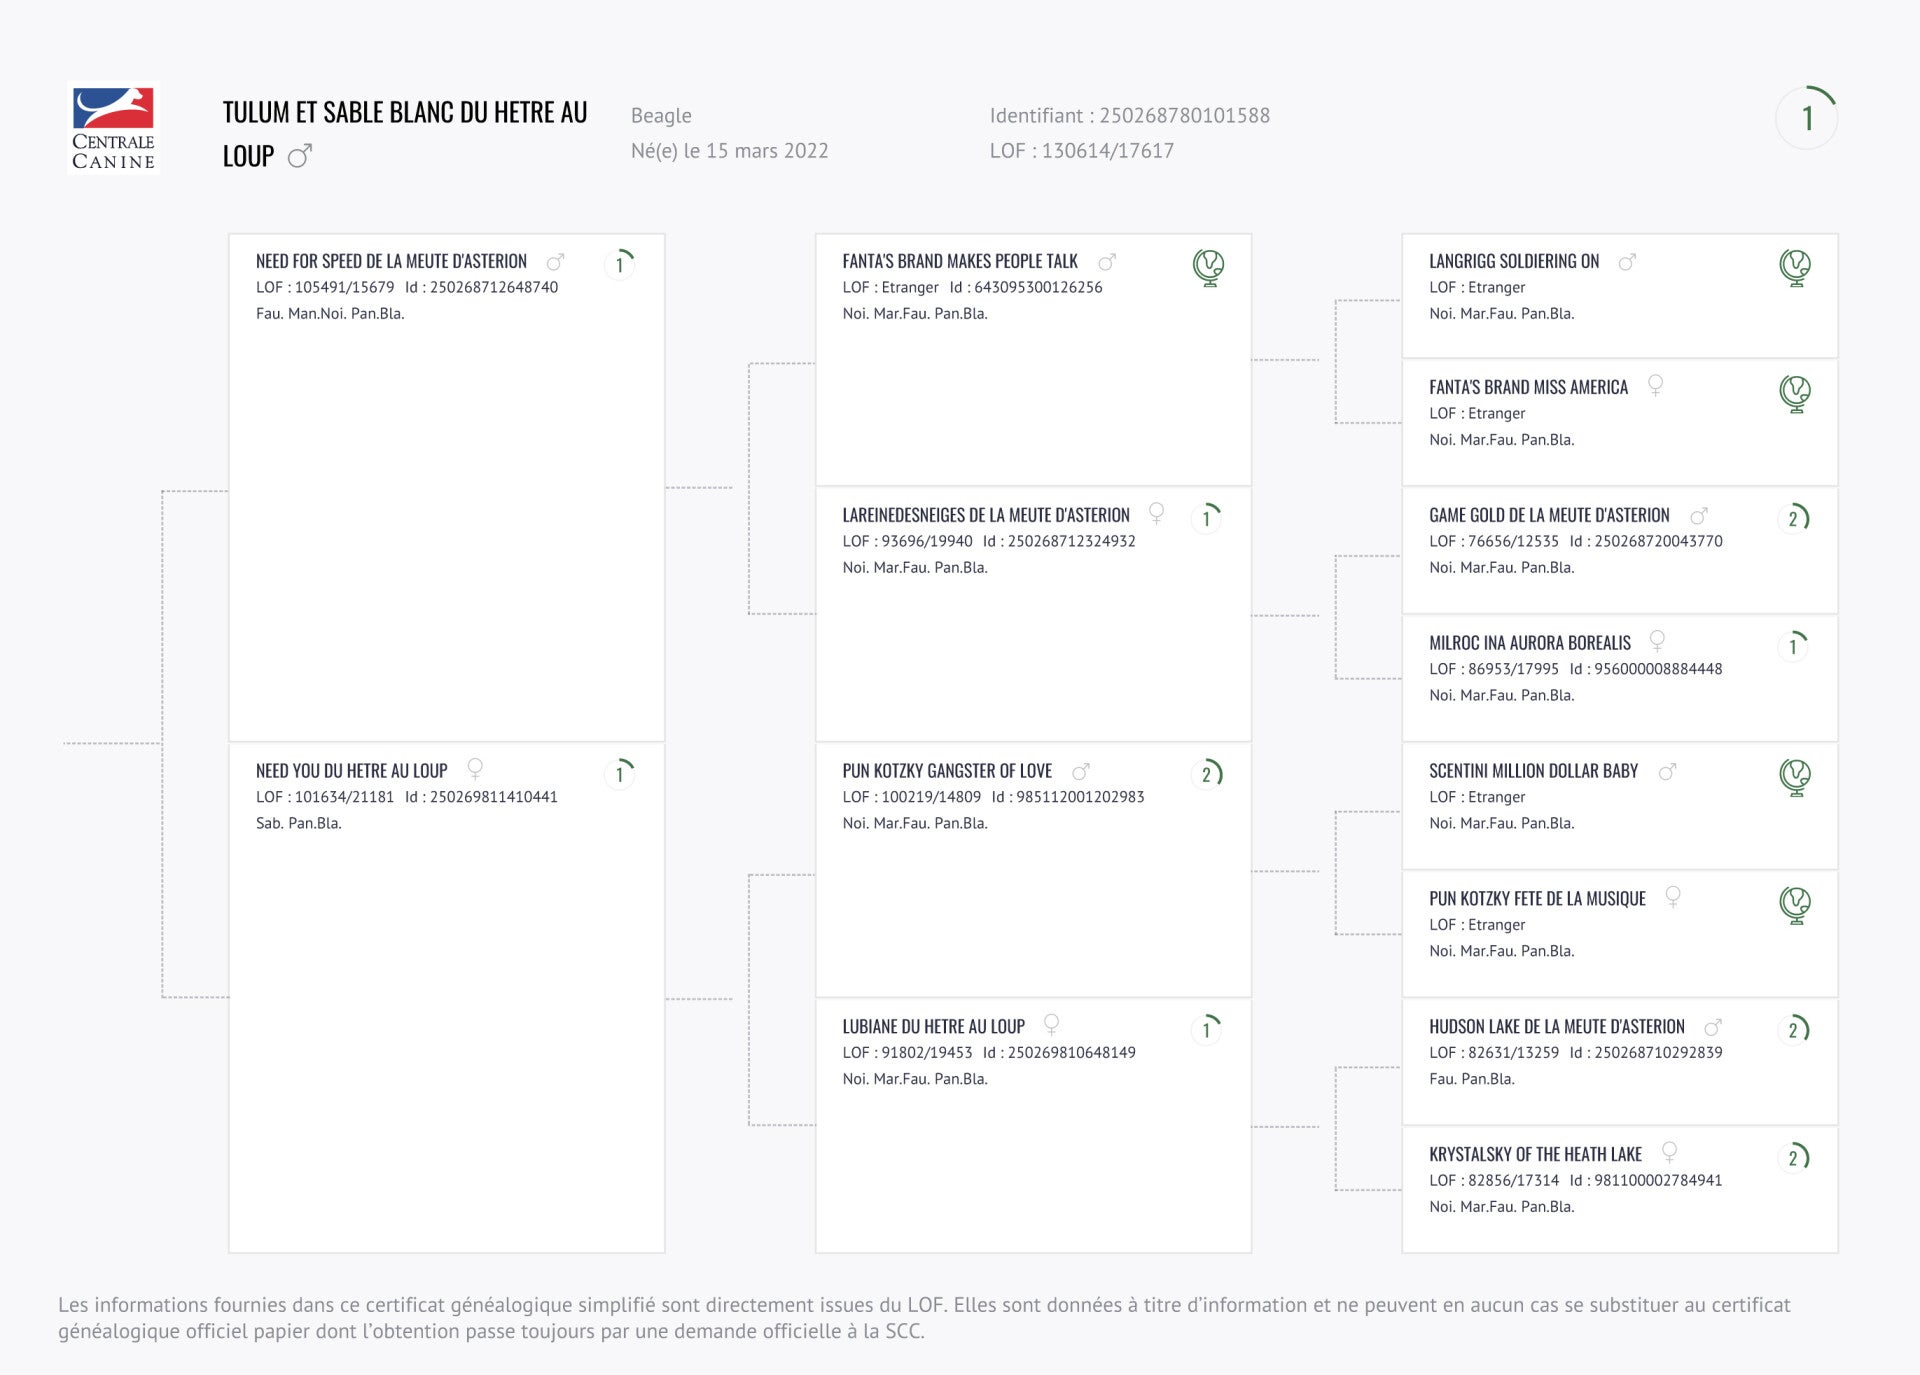Open NEED FOR SPEED DE LA MEUTE D'ASTERION

[x=391, y=261]
